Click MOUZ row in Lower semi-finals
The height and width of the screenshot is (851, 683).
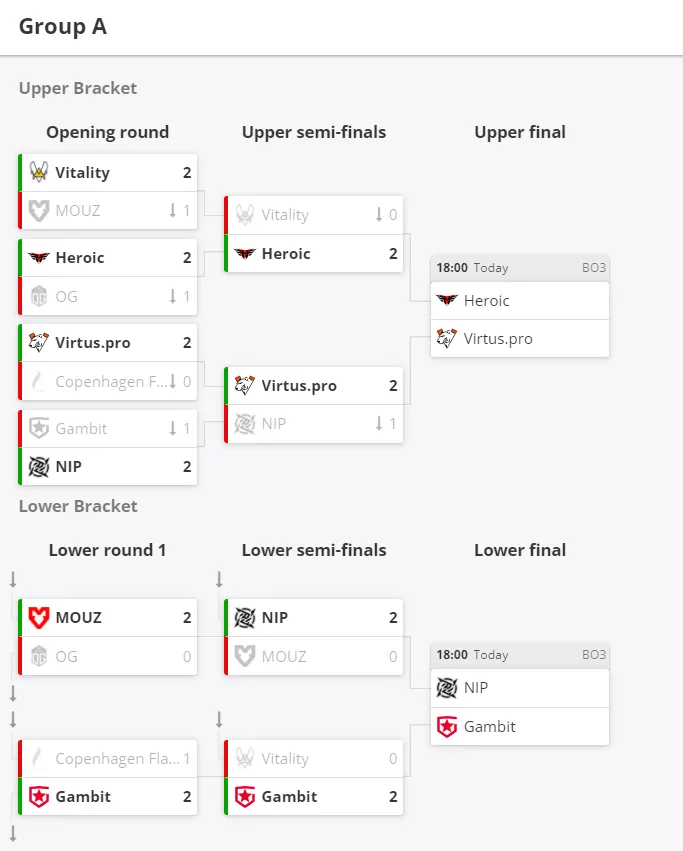(314, 656)
